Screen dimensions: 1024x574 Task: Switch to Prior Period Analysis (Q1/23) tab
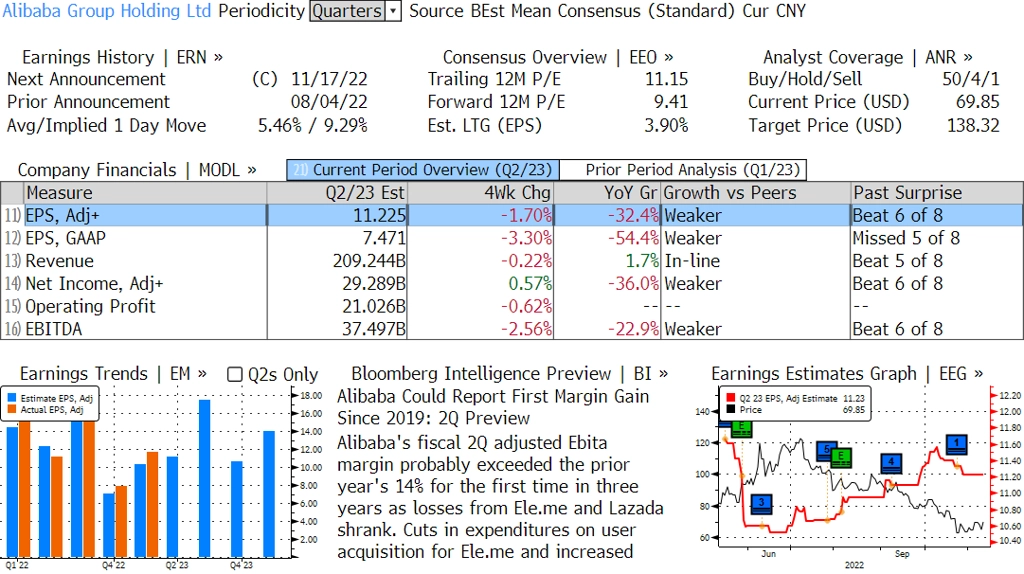pyautogui.click(x=684, y=170)
